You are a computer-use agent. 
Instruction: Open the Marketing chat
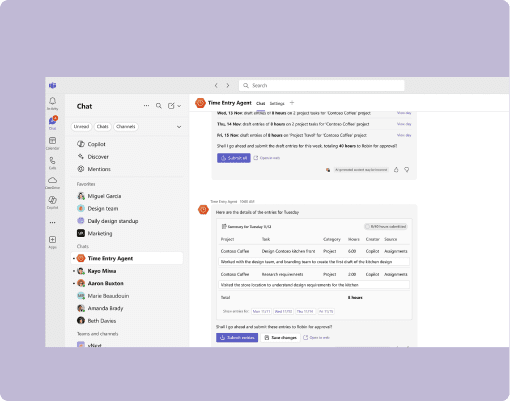click(127, 233)
